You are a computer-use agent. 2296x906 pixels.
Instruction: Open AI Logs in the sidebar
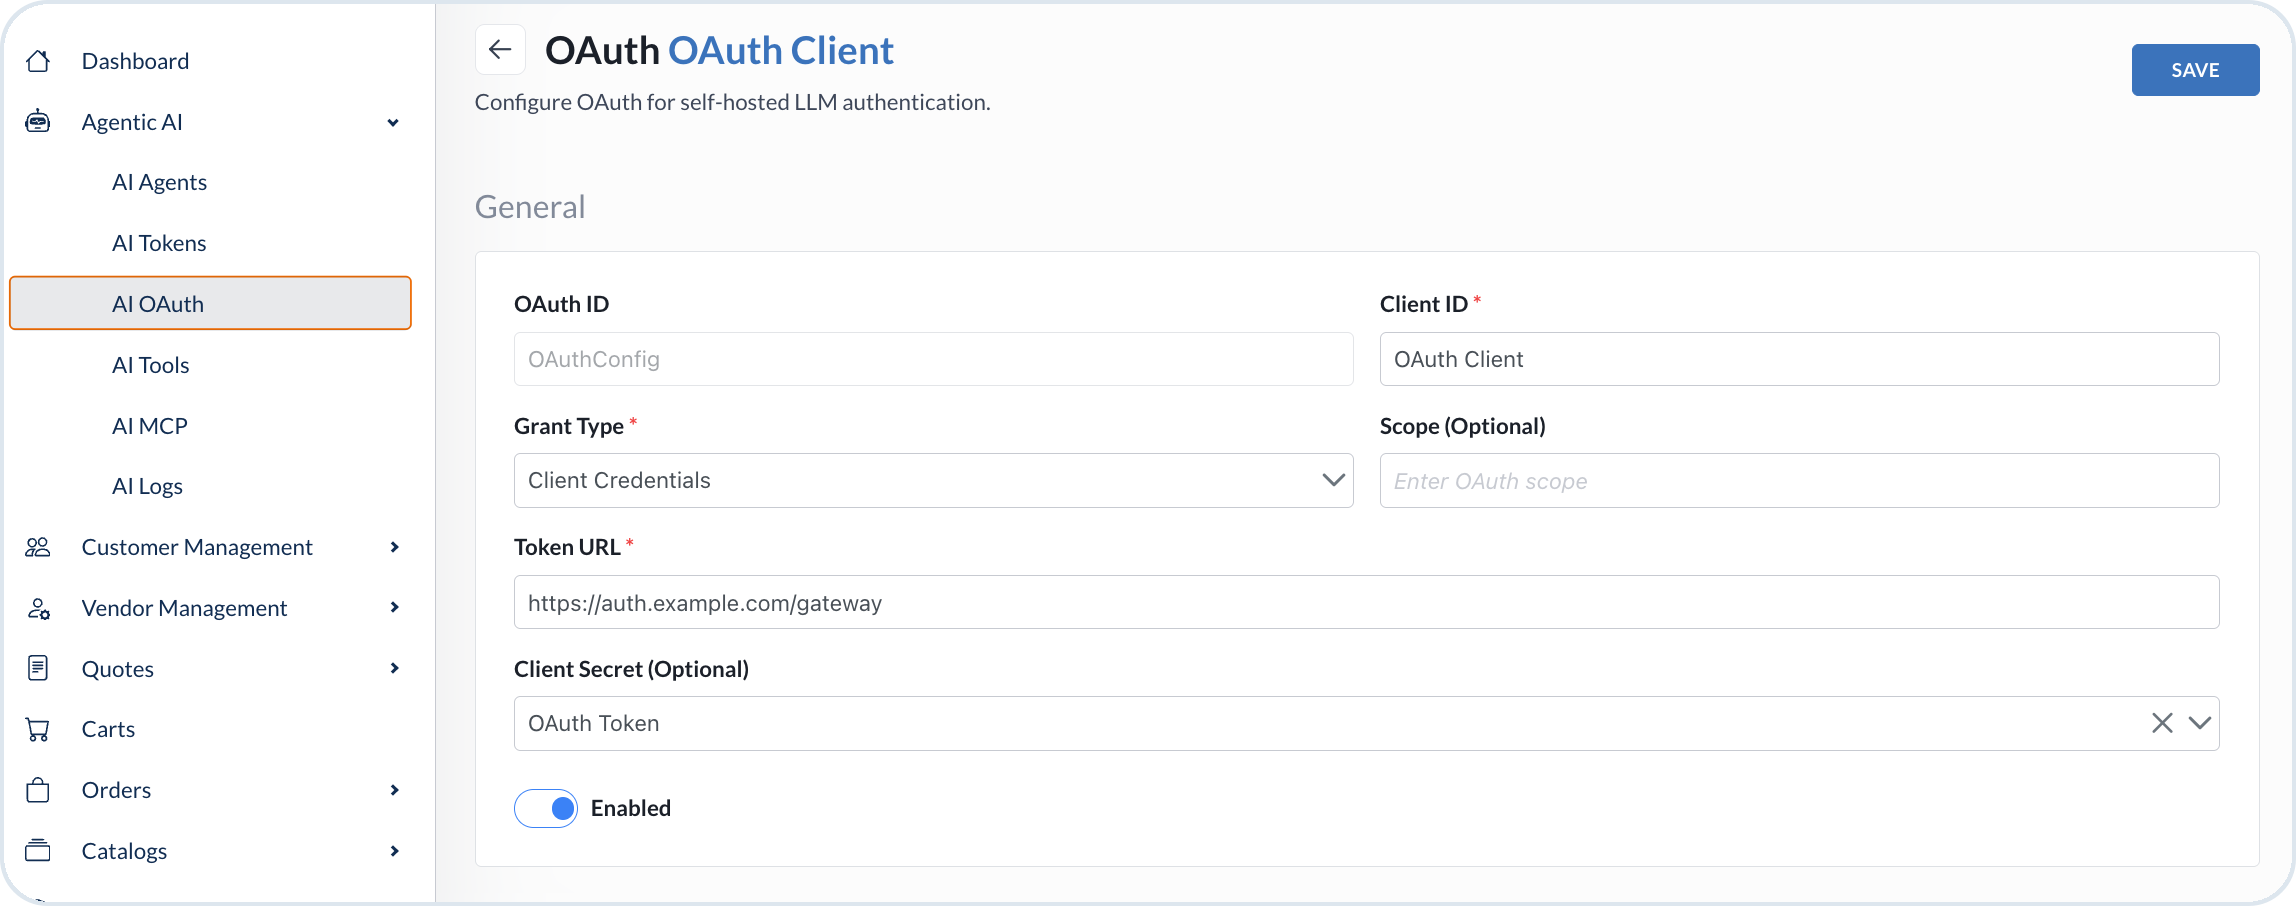pyautogui.click(x=147, y=486)
